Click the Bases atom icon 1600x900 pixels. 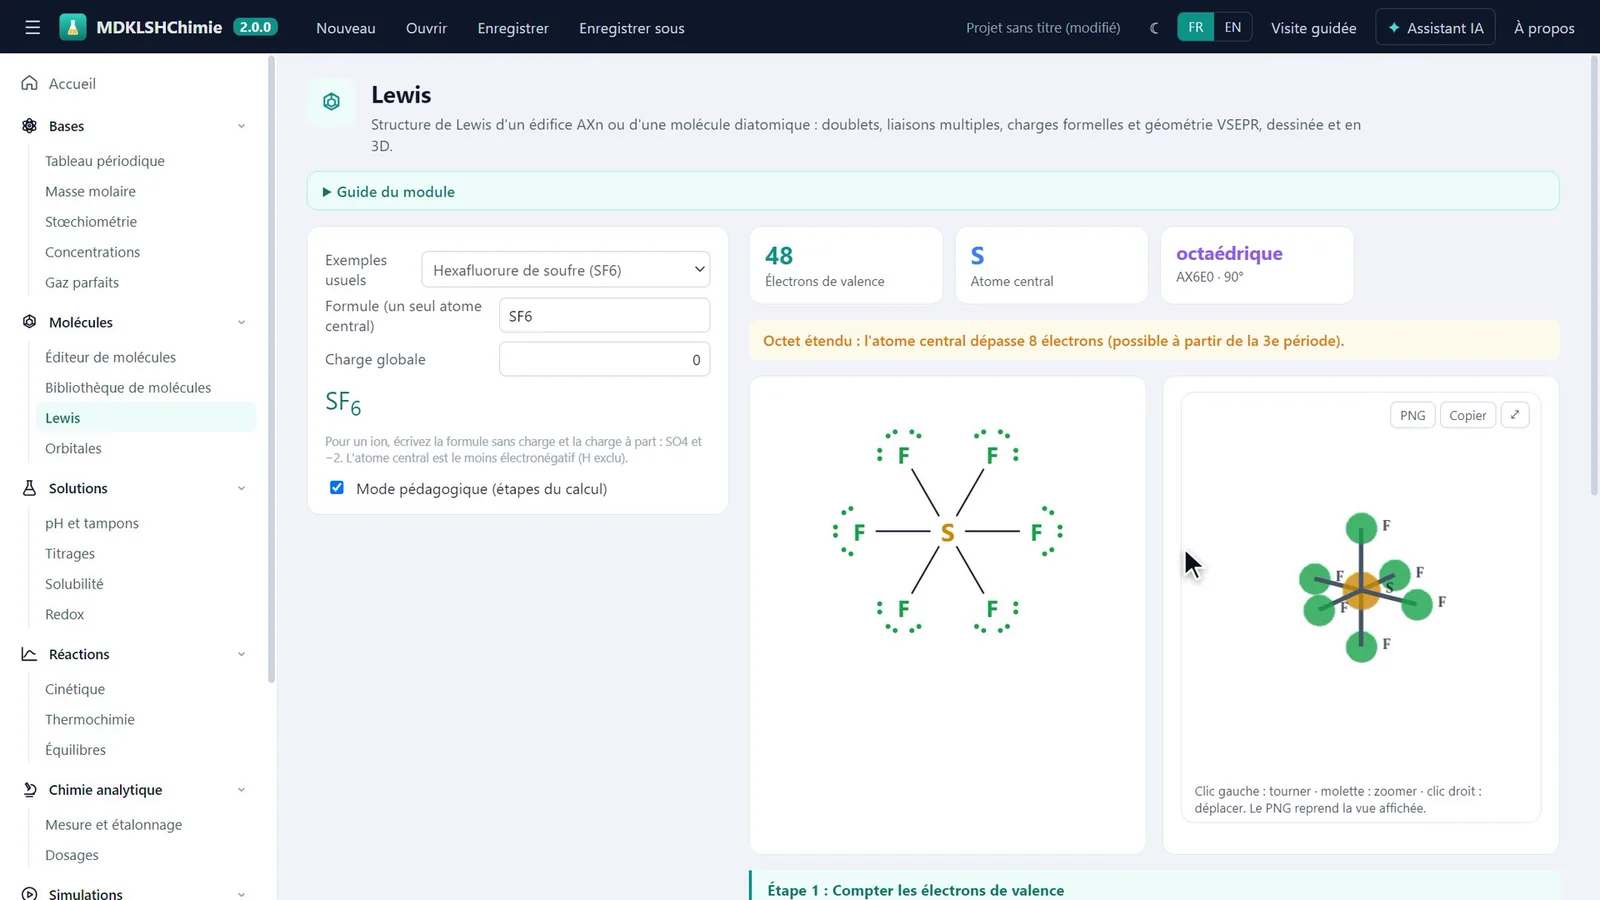coord(30,126)
